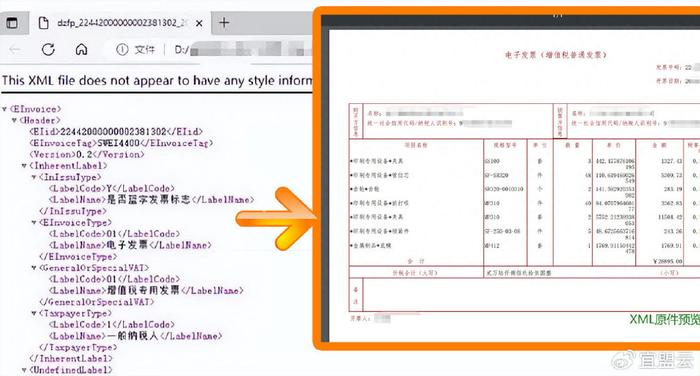Screen dimensions: 700x376
Task: Collapse the EInvoiceType node
Action: point(34,222)
